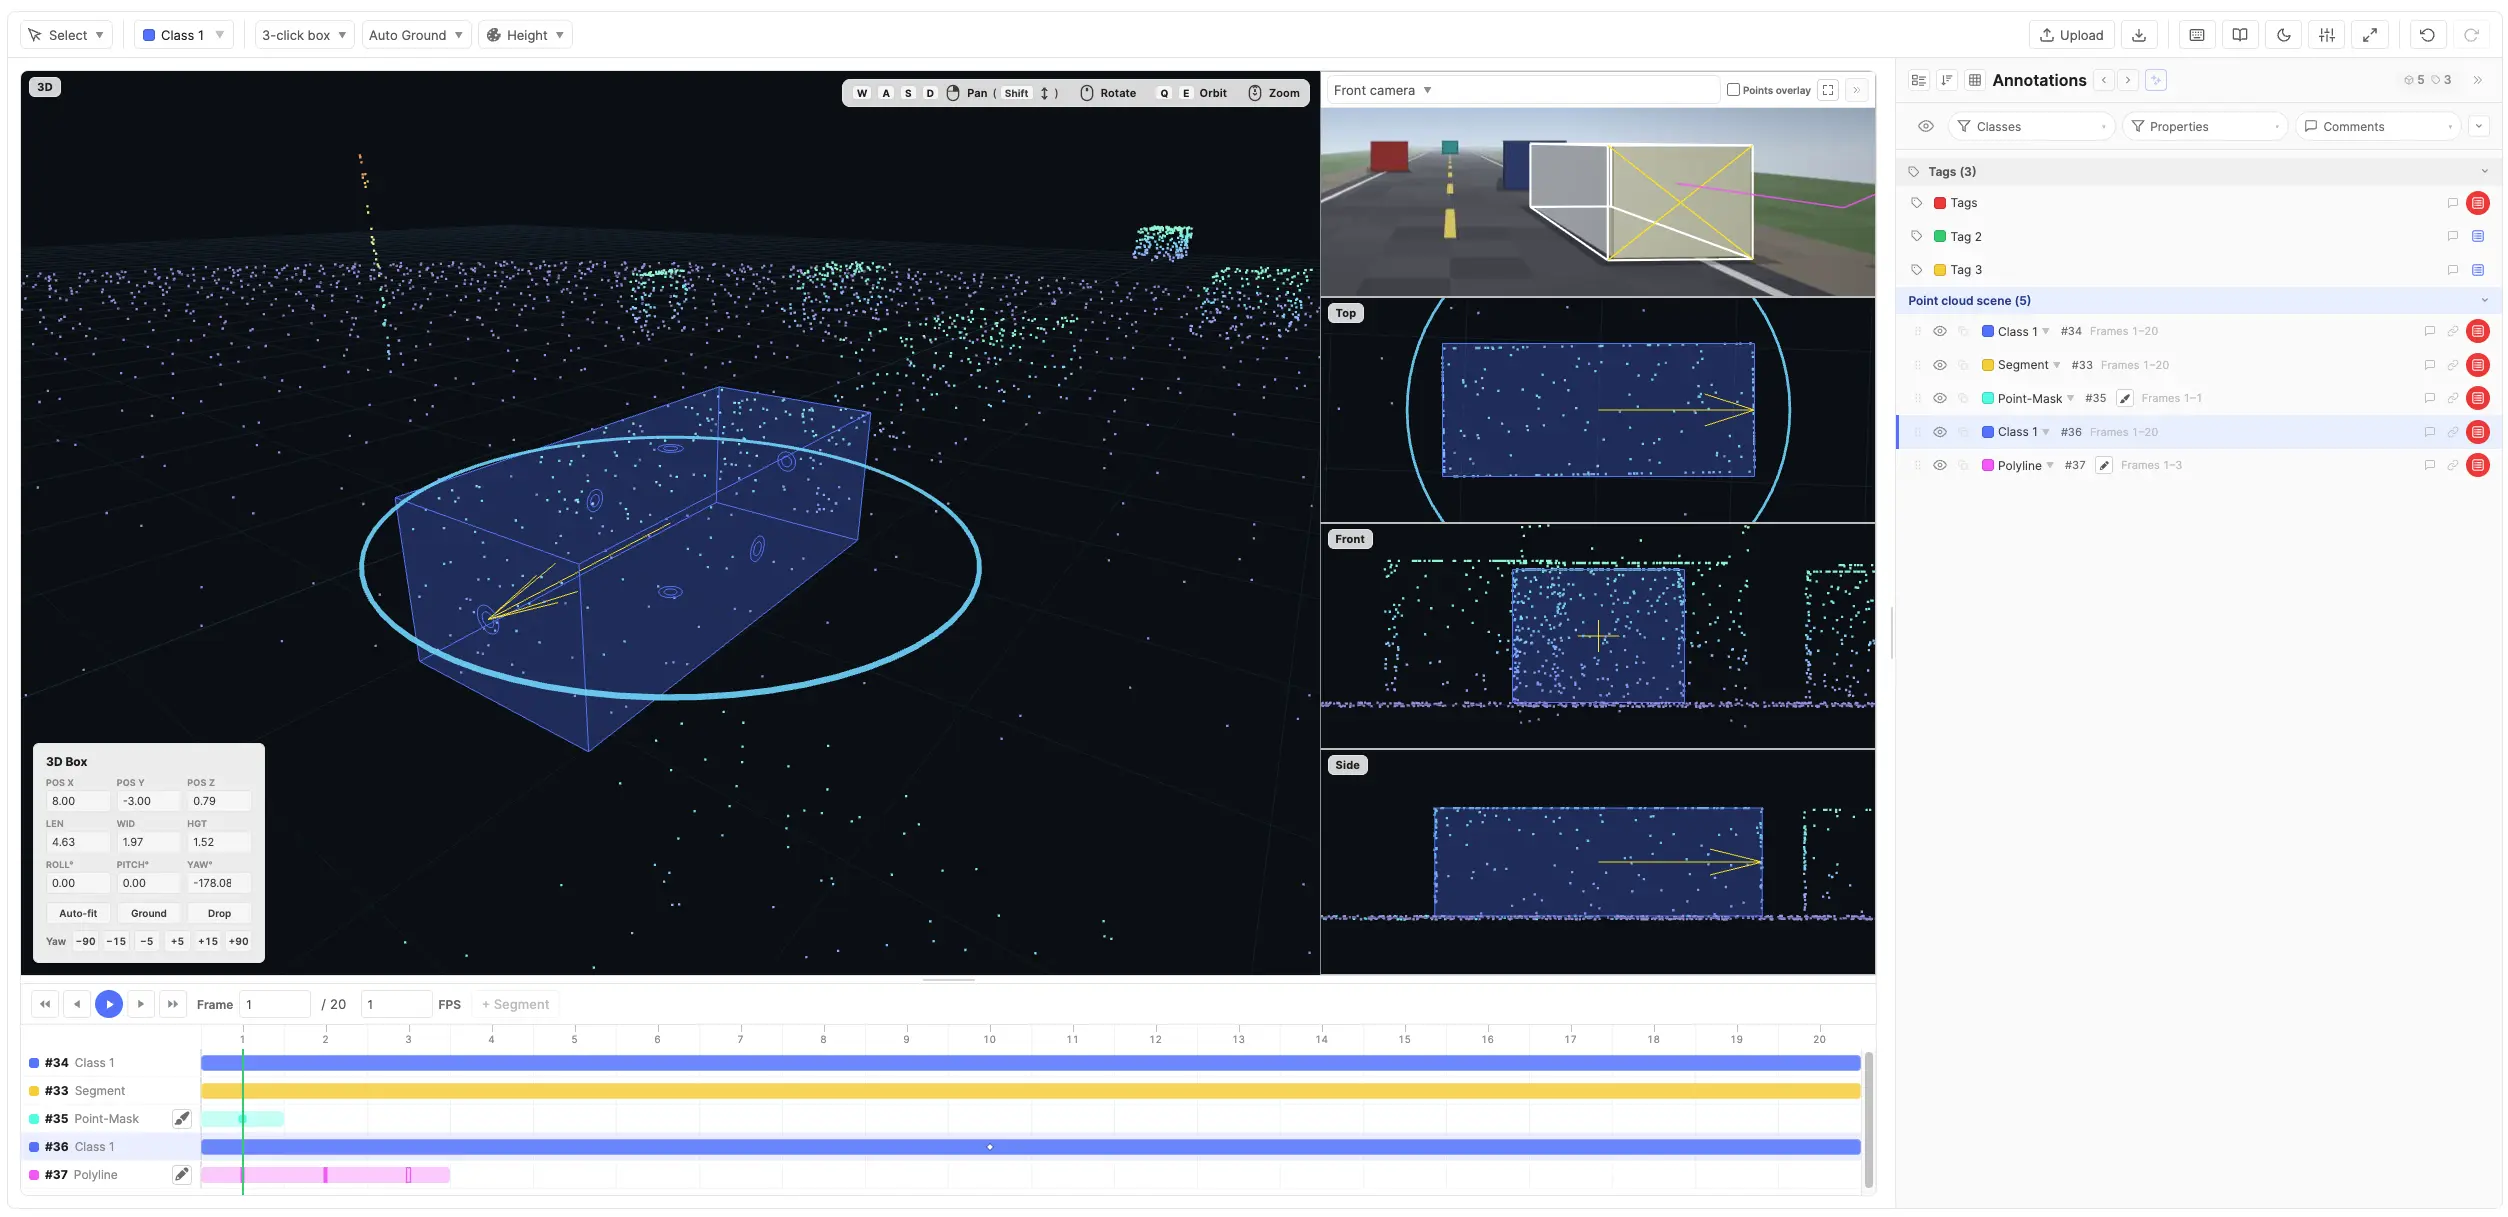This screenshot has height=1217, width=2508.
Task: Toggle visibility of Class 1 #34
Action: [1939, 331]
